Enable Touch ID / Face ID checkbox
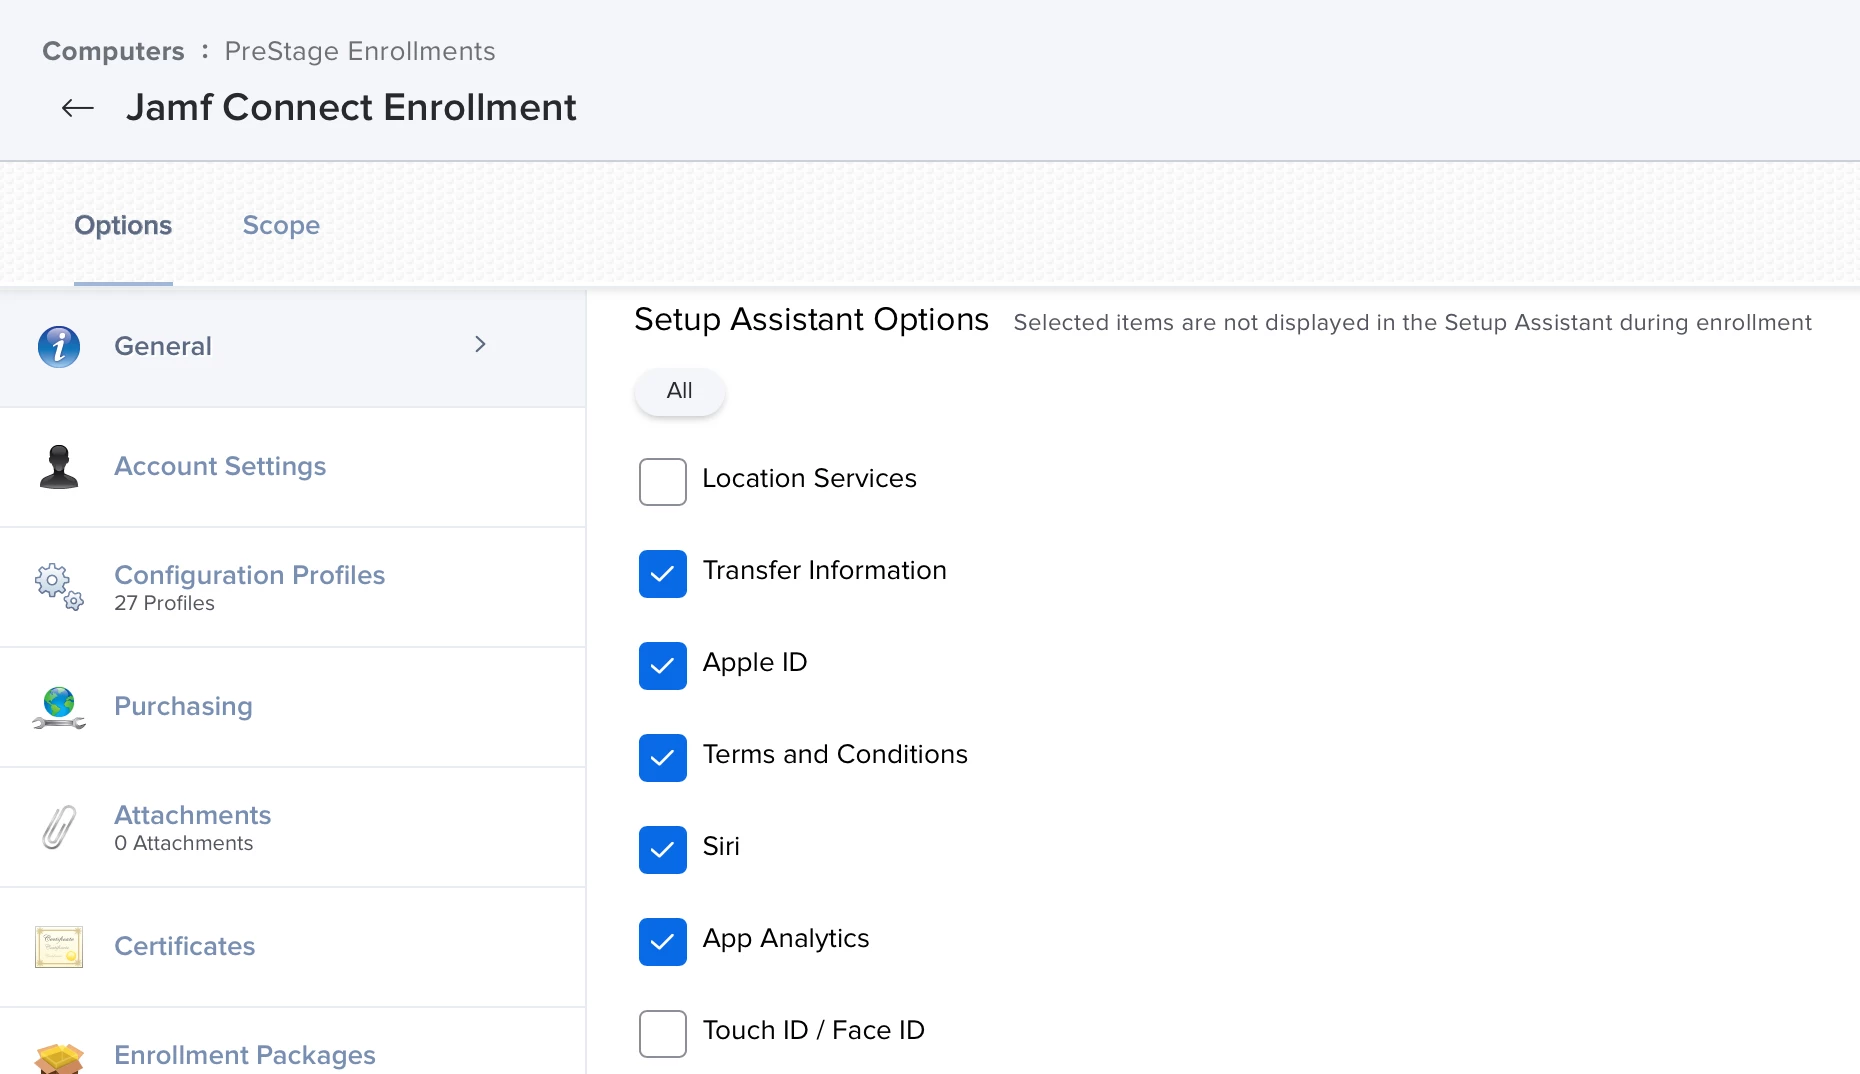The height and width of the screenshot is (1074, 1860). pos(663,1034)
